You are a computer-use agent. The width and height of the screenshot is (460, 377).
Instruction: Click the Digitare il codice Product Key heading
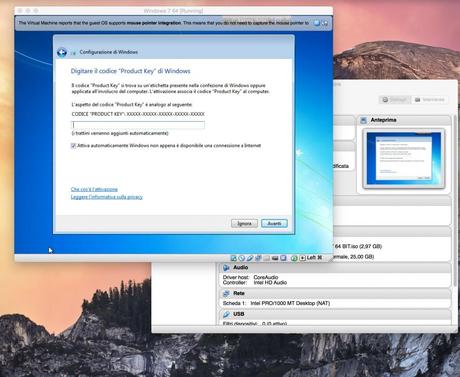click(x=131, y=71)
